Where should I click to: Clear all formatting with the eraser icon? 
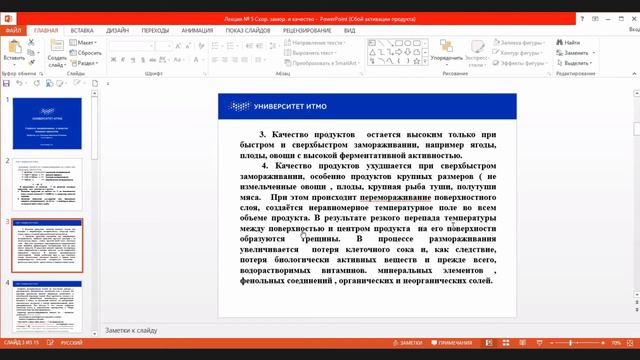[201, 46]
